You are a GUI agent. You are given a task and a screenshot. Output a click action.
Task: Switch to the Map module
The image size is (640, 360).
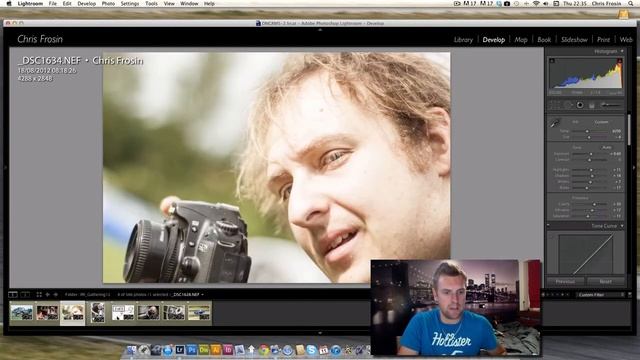tap(521, 40)
